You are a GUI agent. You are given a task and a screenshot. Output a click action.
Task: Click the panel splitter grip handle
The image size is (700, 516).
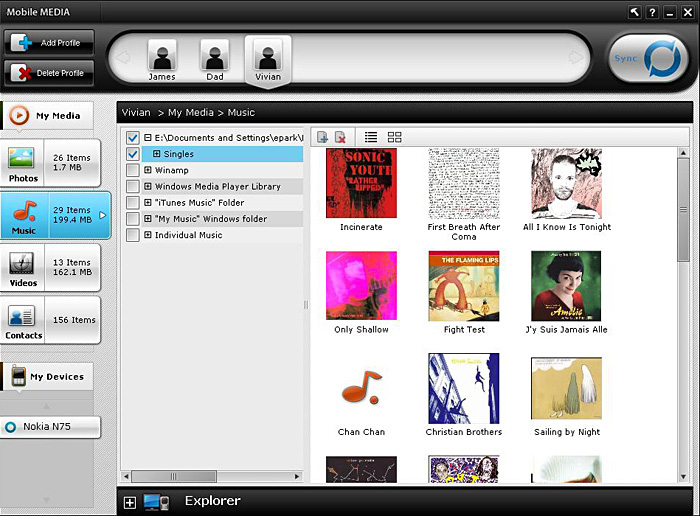coord(306,305)
